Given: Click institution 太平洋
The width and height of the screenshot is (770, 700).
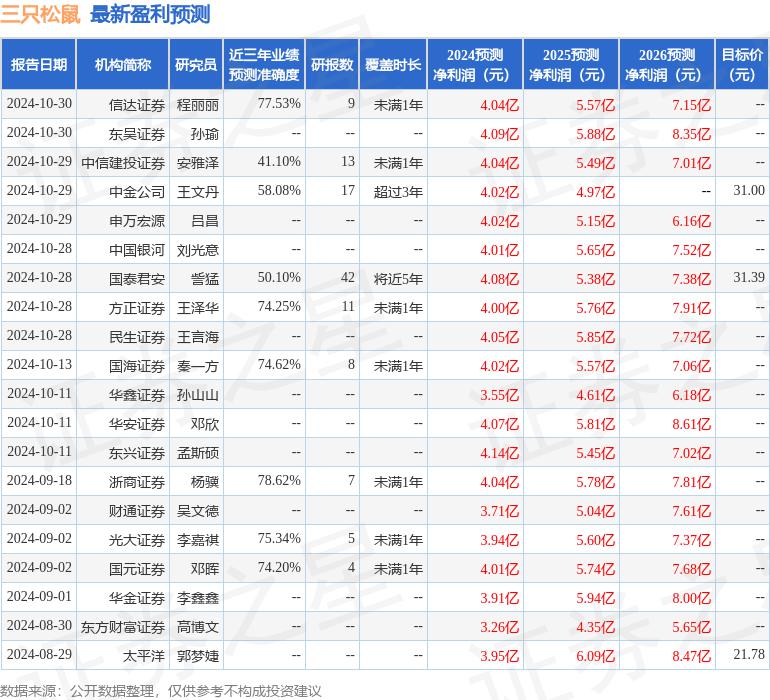Looking at the screenshot, I should click(x=144, y=655).
